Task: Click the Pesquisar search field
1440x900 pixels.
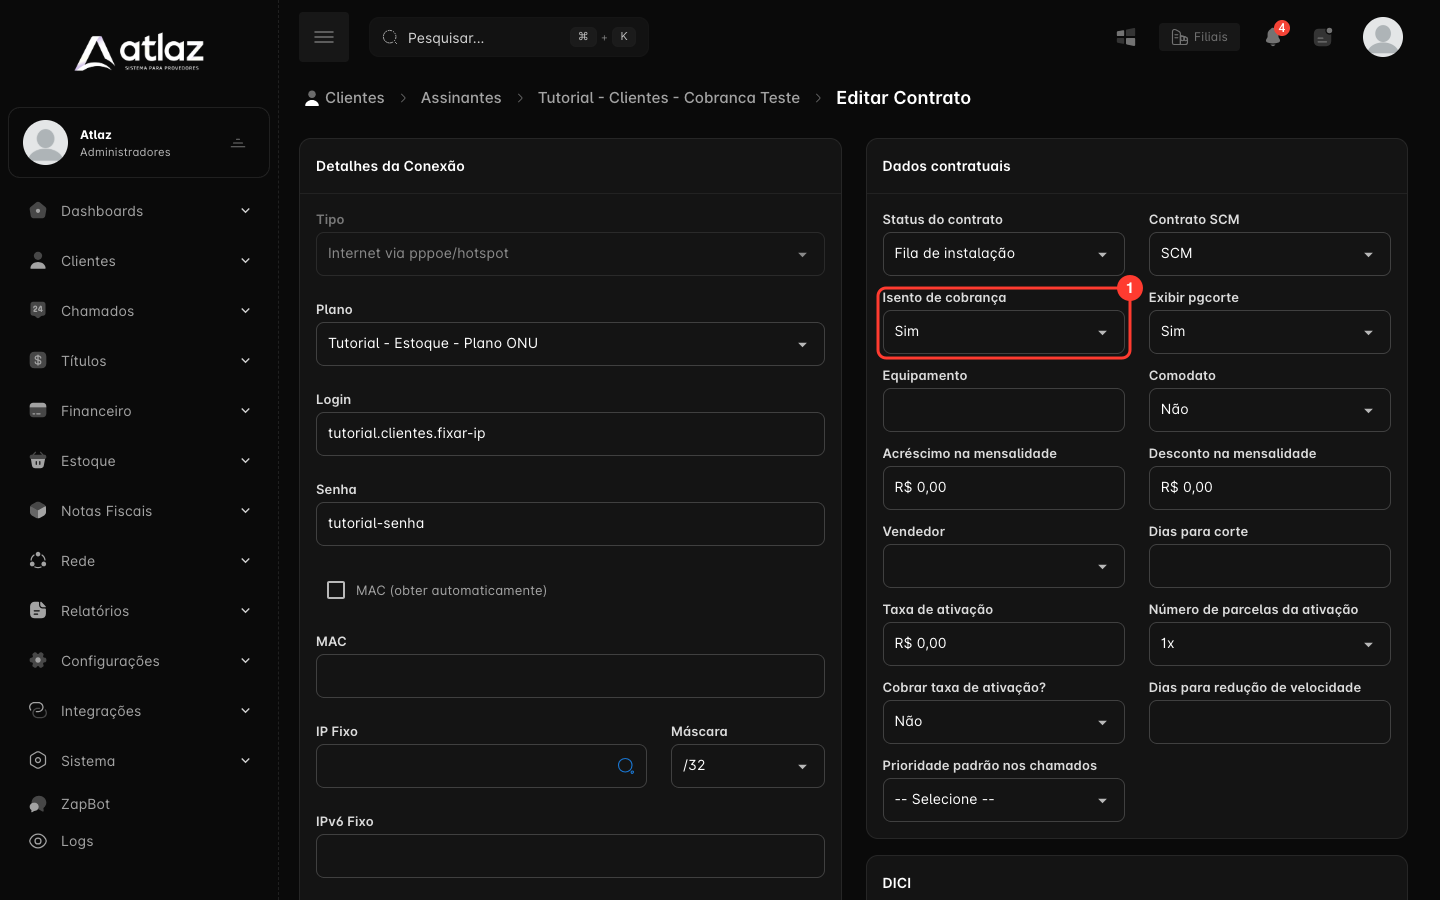Action: click(509, 37)
